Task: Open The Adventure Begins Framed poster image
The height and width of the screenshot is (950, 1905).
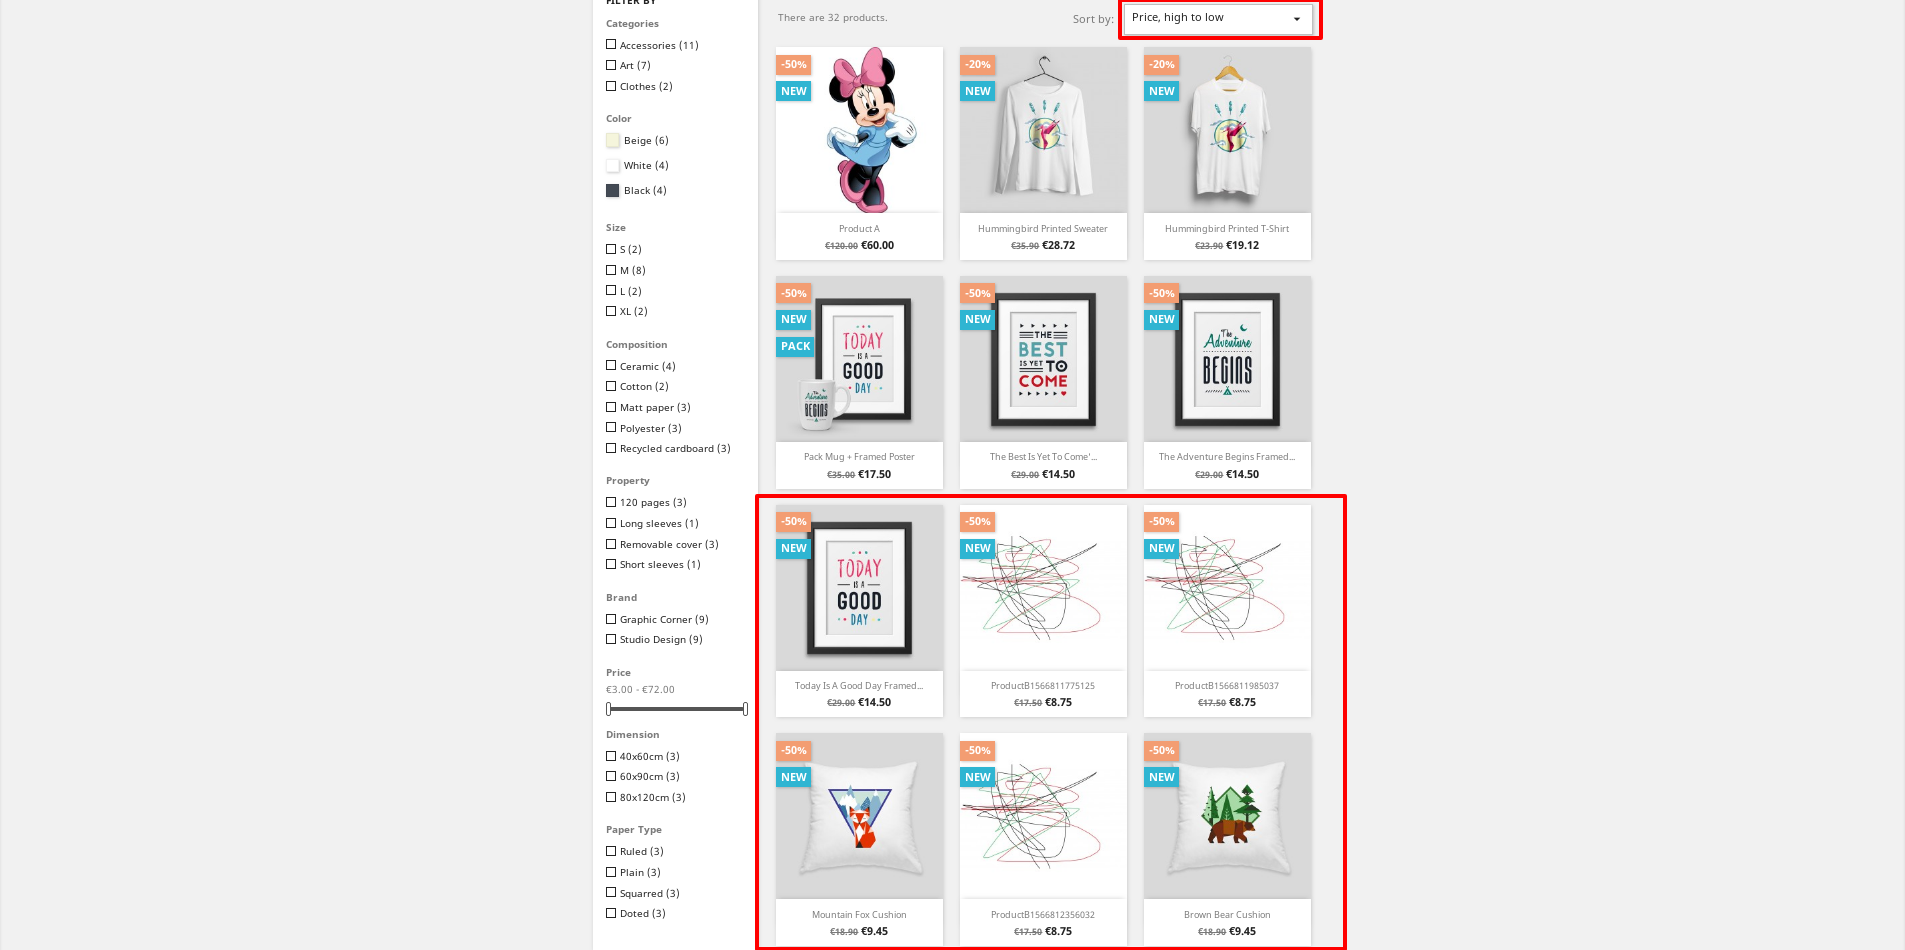Action: pos(1227,358)
